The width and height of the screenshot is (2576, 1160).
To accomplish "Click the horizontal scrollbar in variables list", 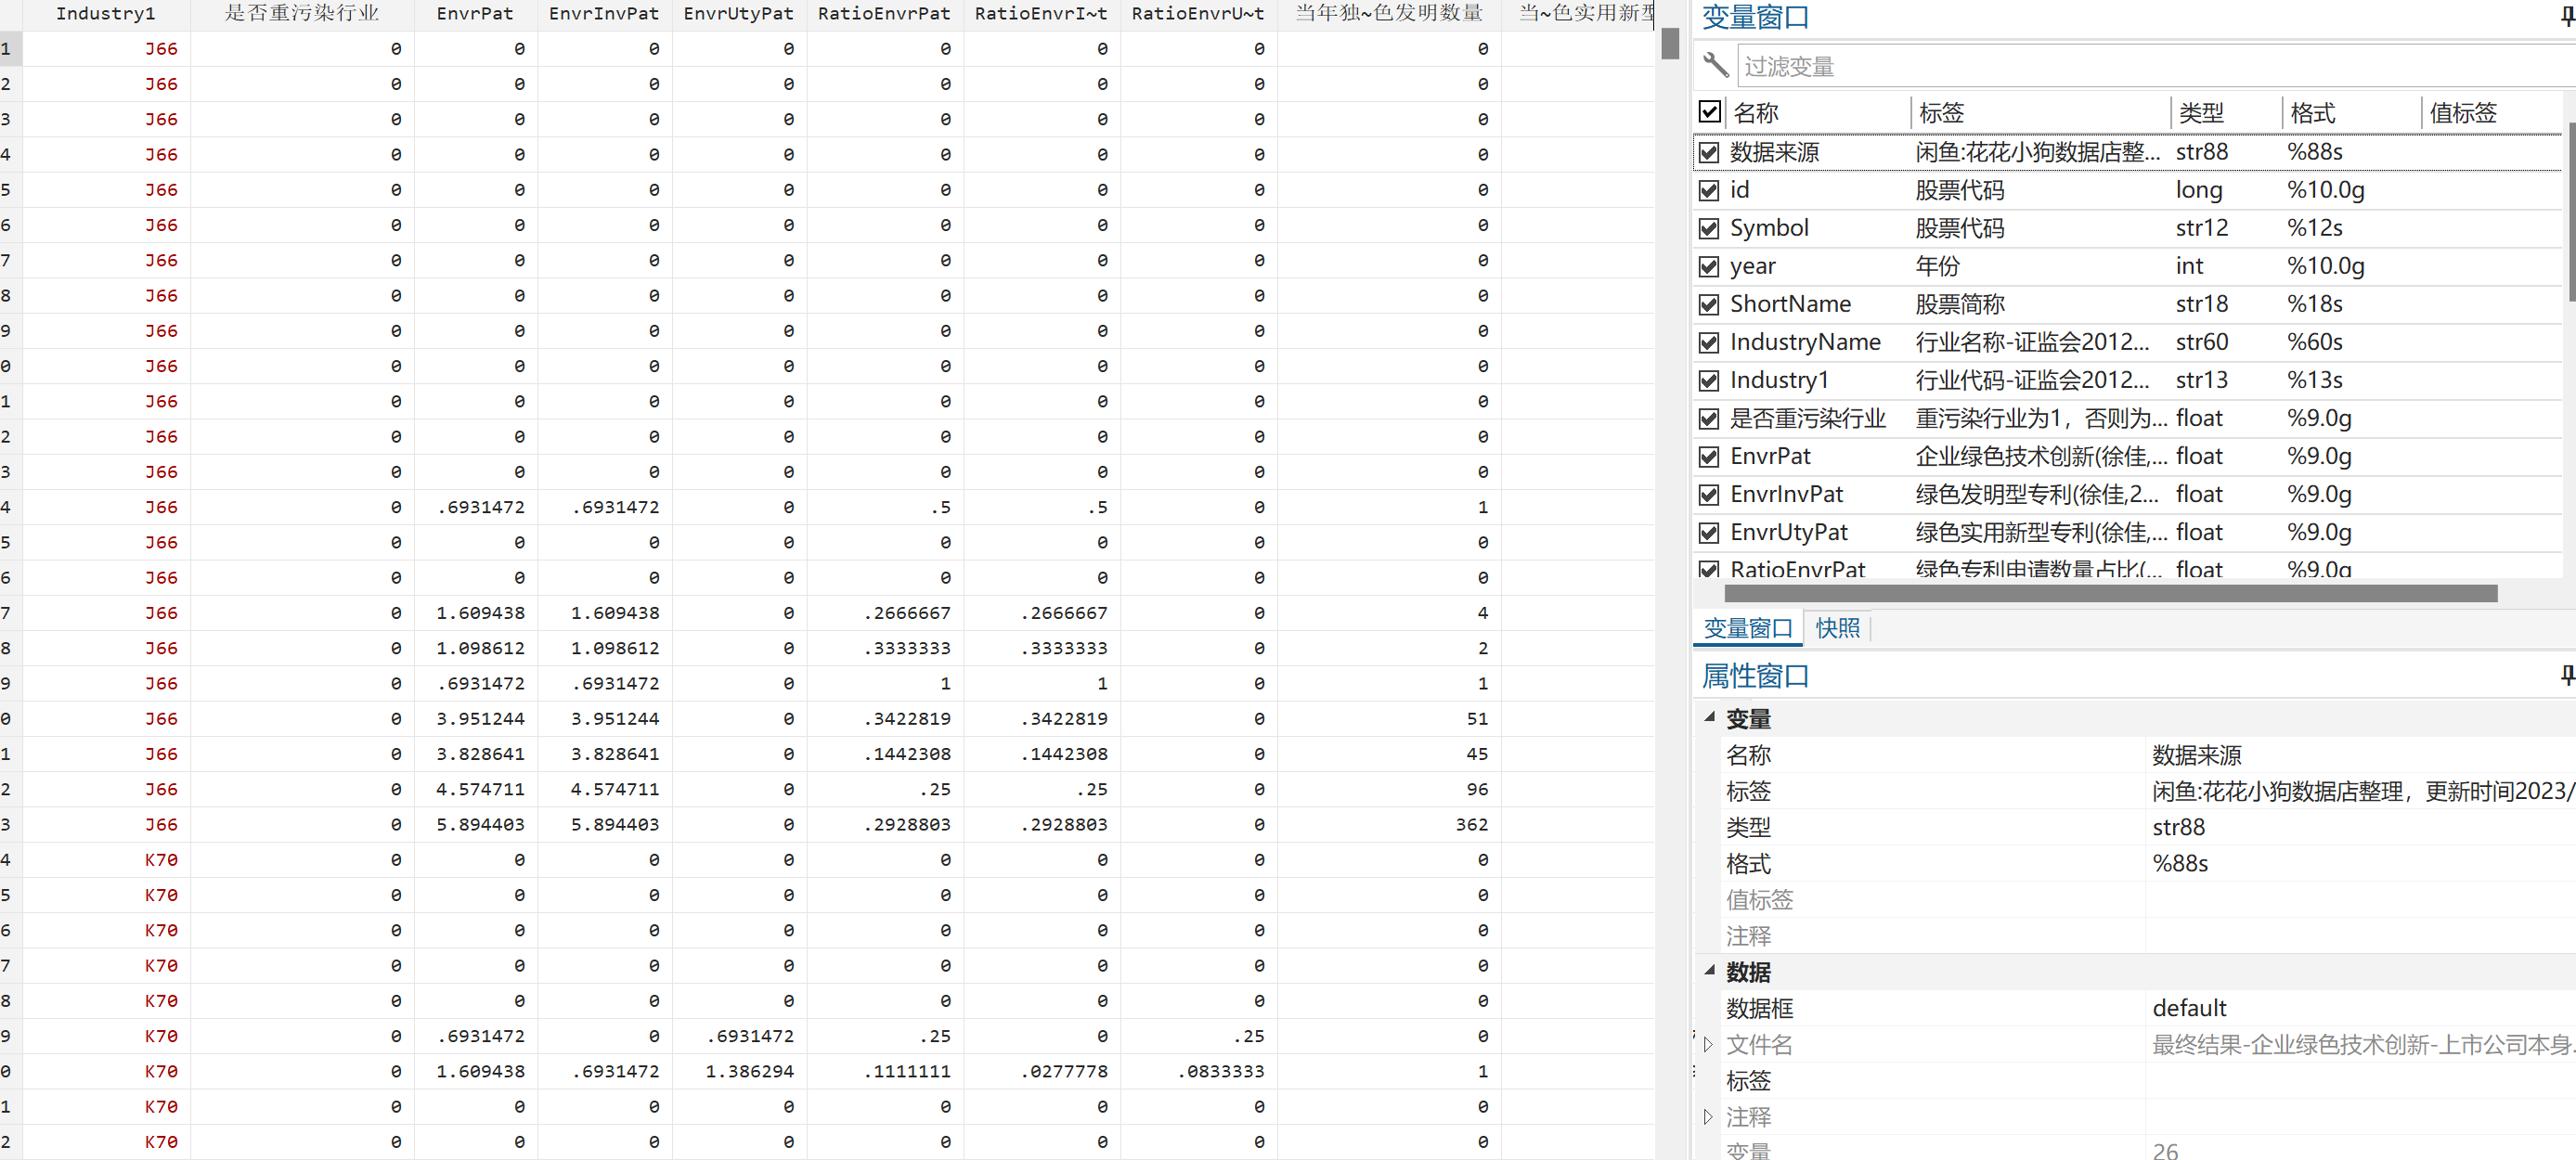I will click(x=2110, y=594).
